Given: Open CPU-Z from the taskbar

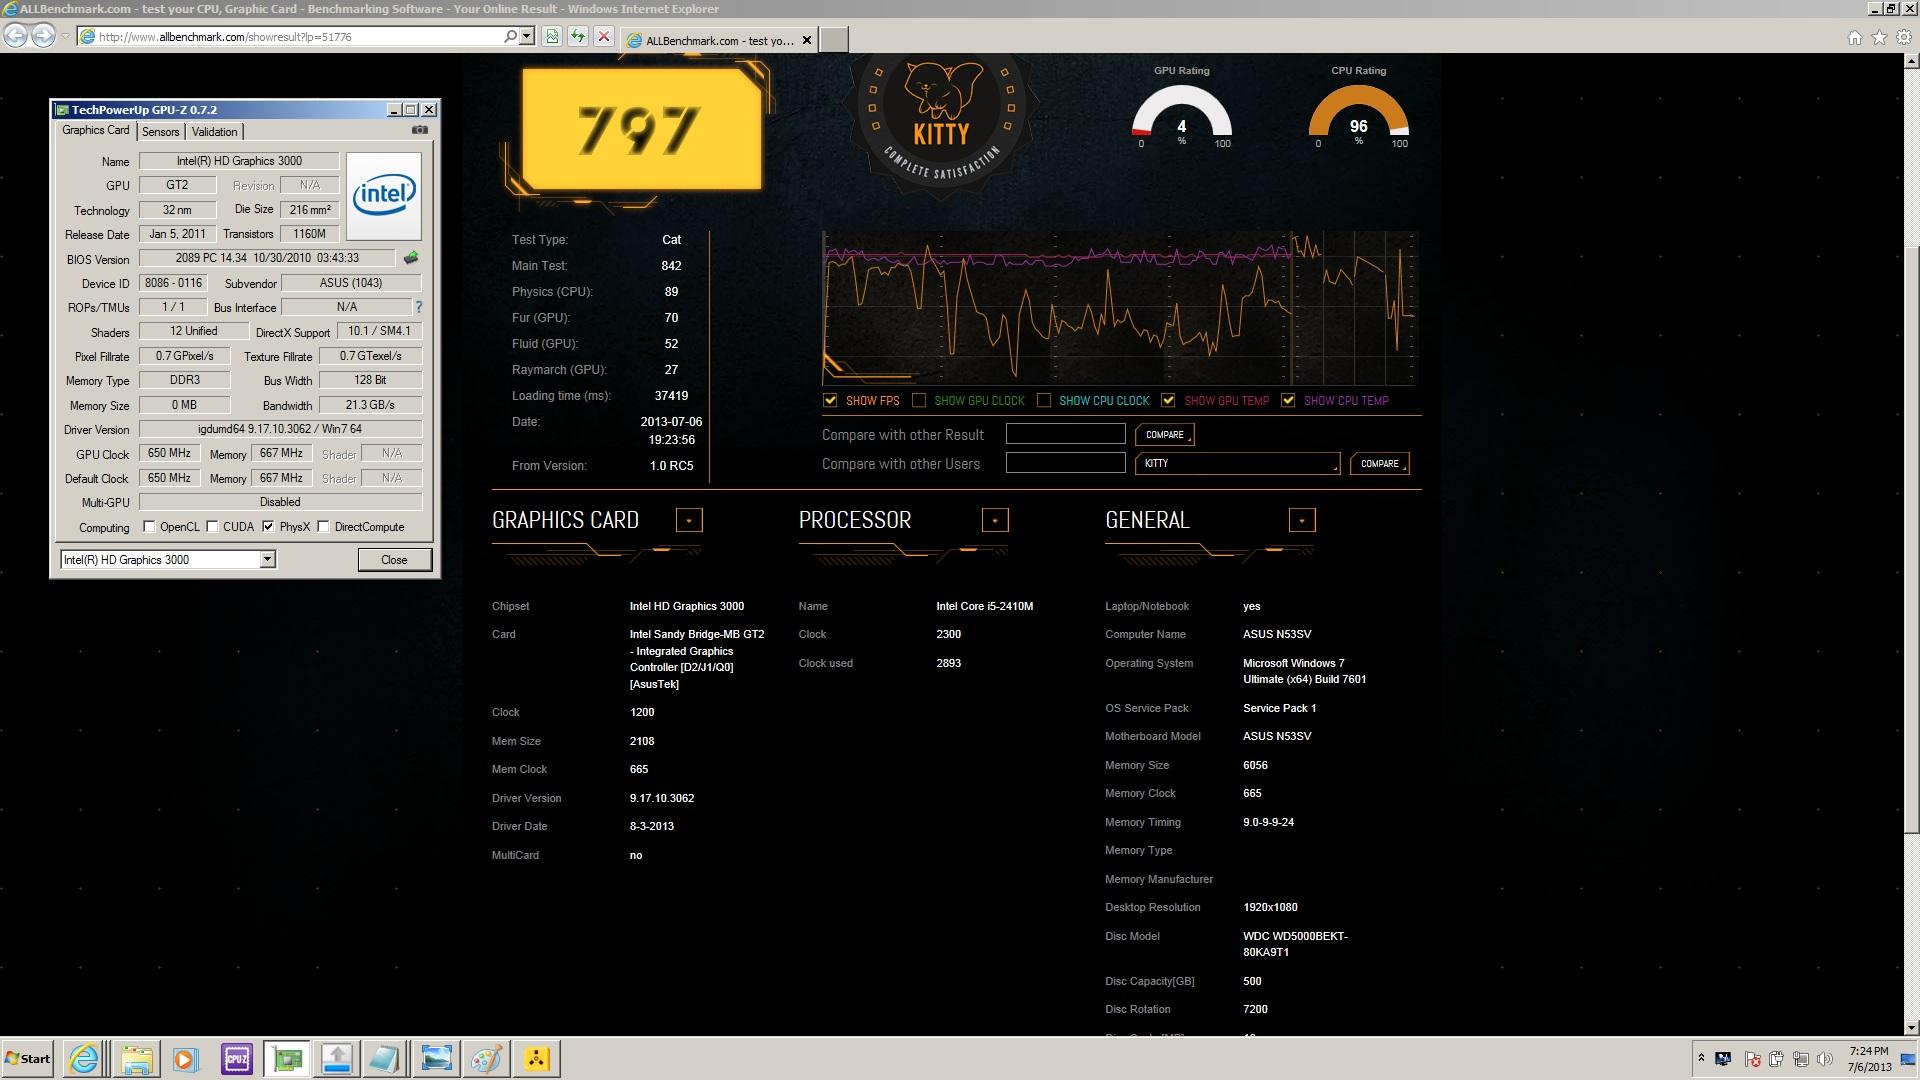Looking at the screenshot, I should [237, 1058].
